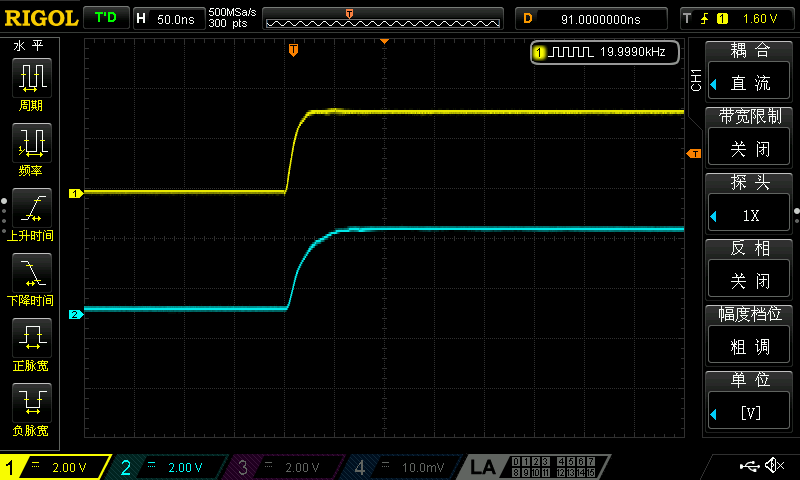This screenshot has width=800, height=480.
Task: Click the rising edge trigger icon
Action: pyautogui.click(x=705, y=19)
